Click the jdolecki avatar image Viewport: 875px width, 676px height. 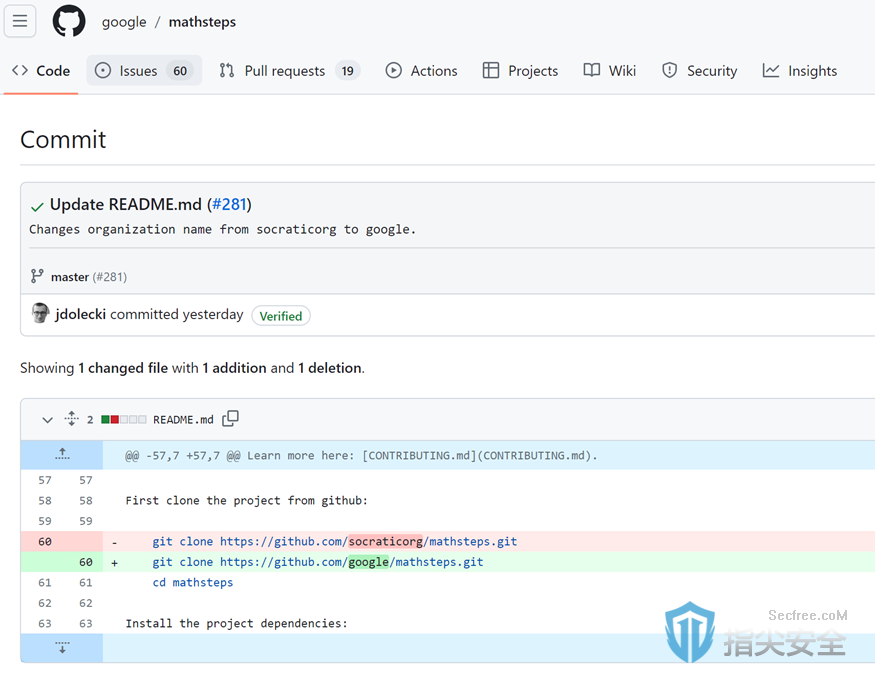[40, 313]
